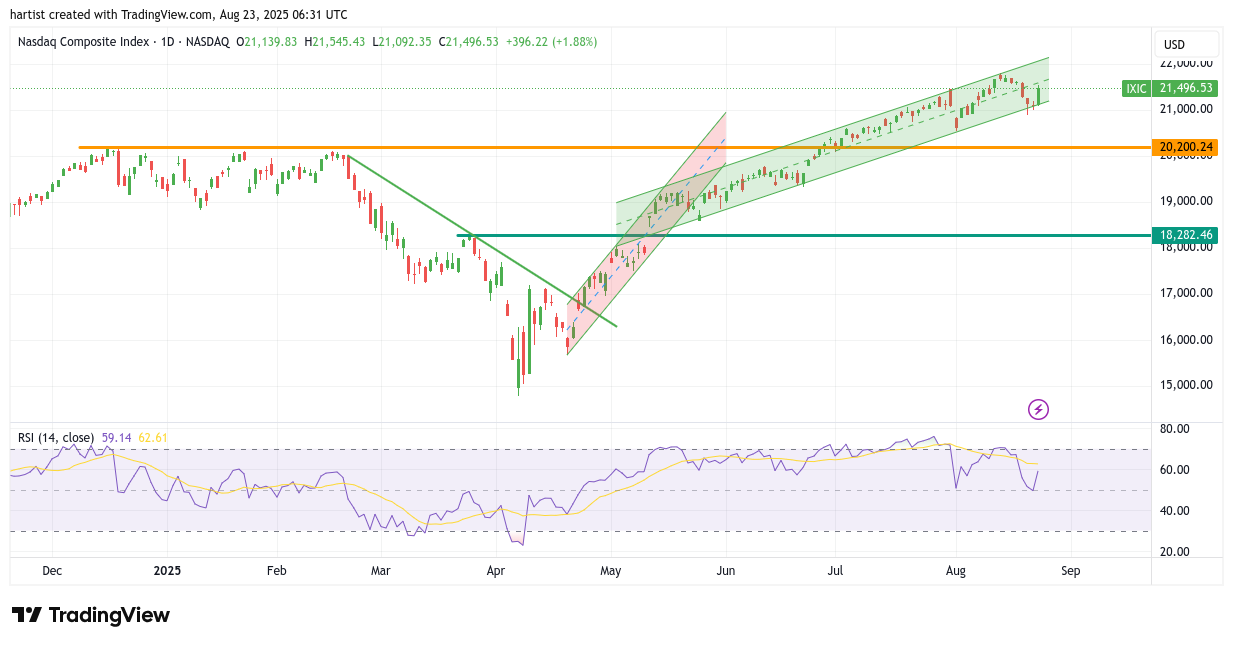Viewport: 1233px width, 645px height.
Task: Select the IXIC symbol price label
Action: point(1136,88)
